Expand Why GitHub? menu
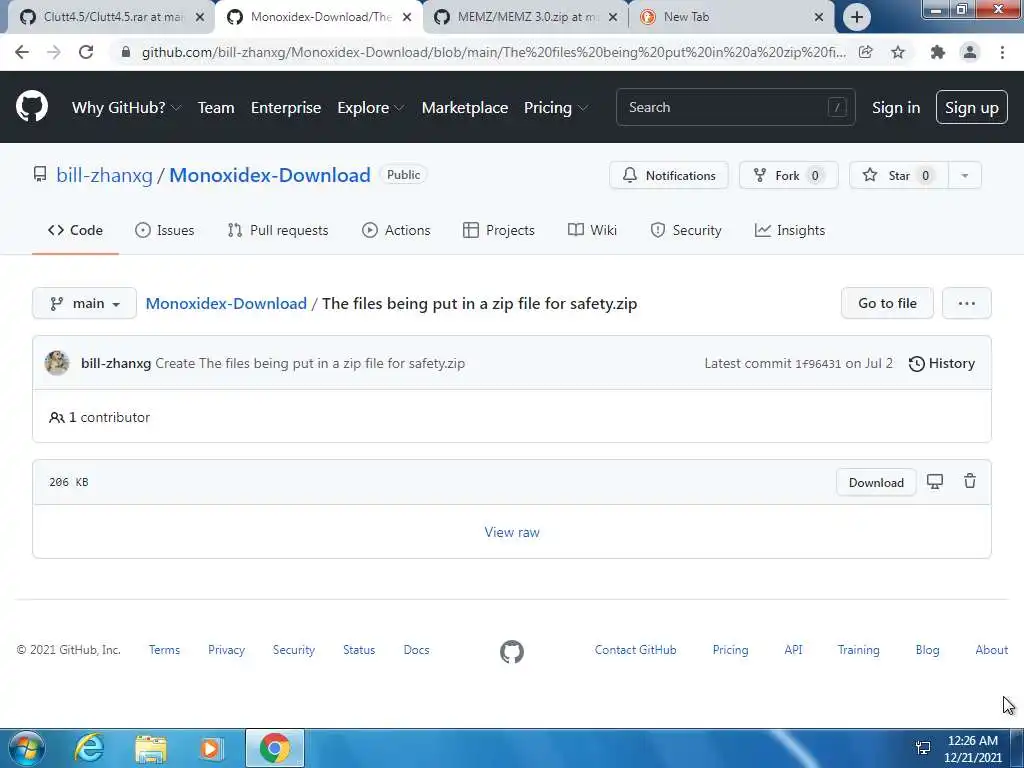This screenshot has width=1024, height=768. (x=126, y=108)
